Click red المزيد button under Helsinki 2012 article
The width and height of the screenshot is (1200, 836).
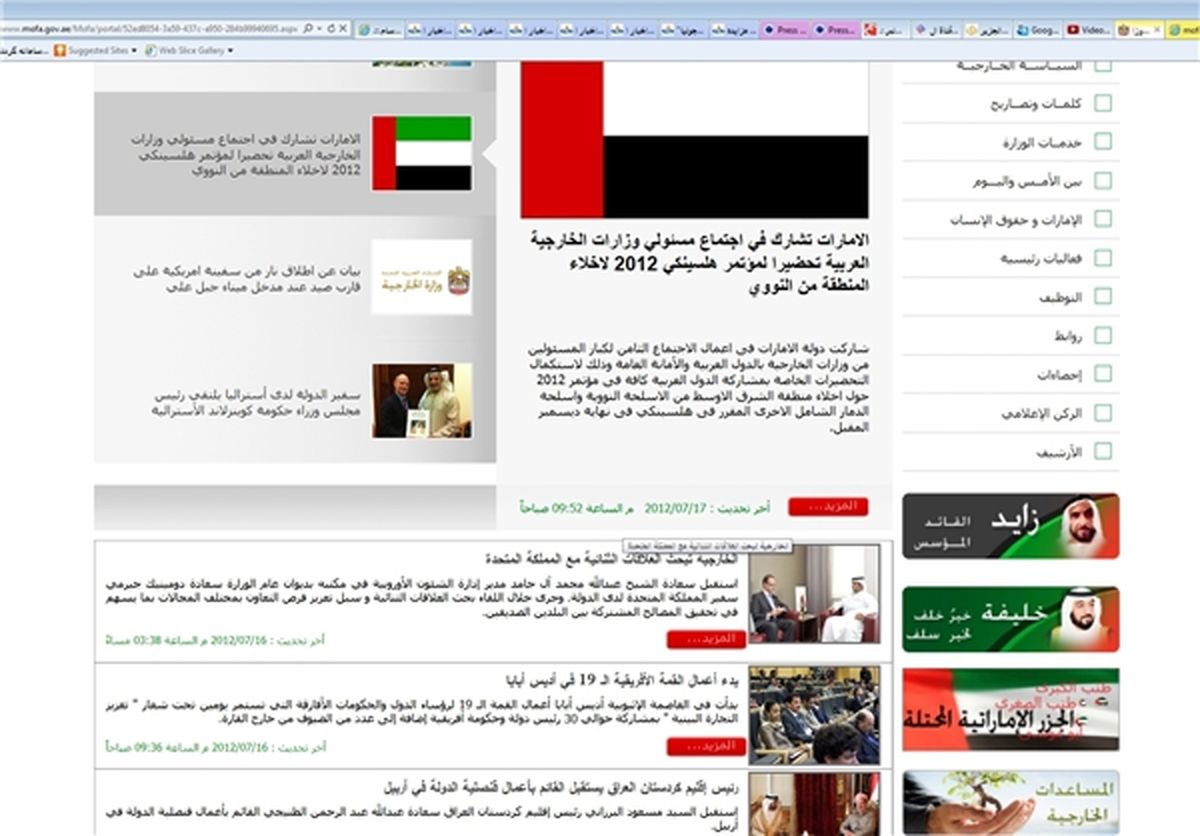click(827, 507)
